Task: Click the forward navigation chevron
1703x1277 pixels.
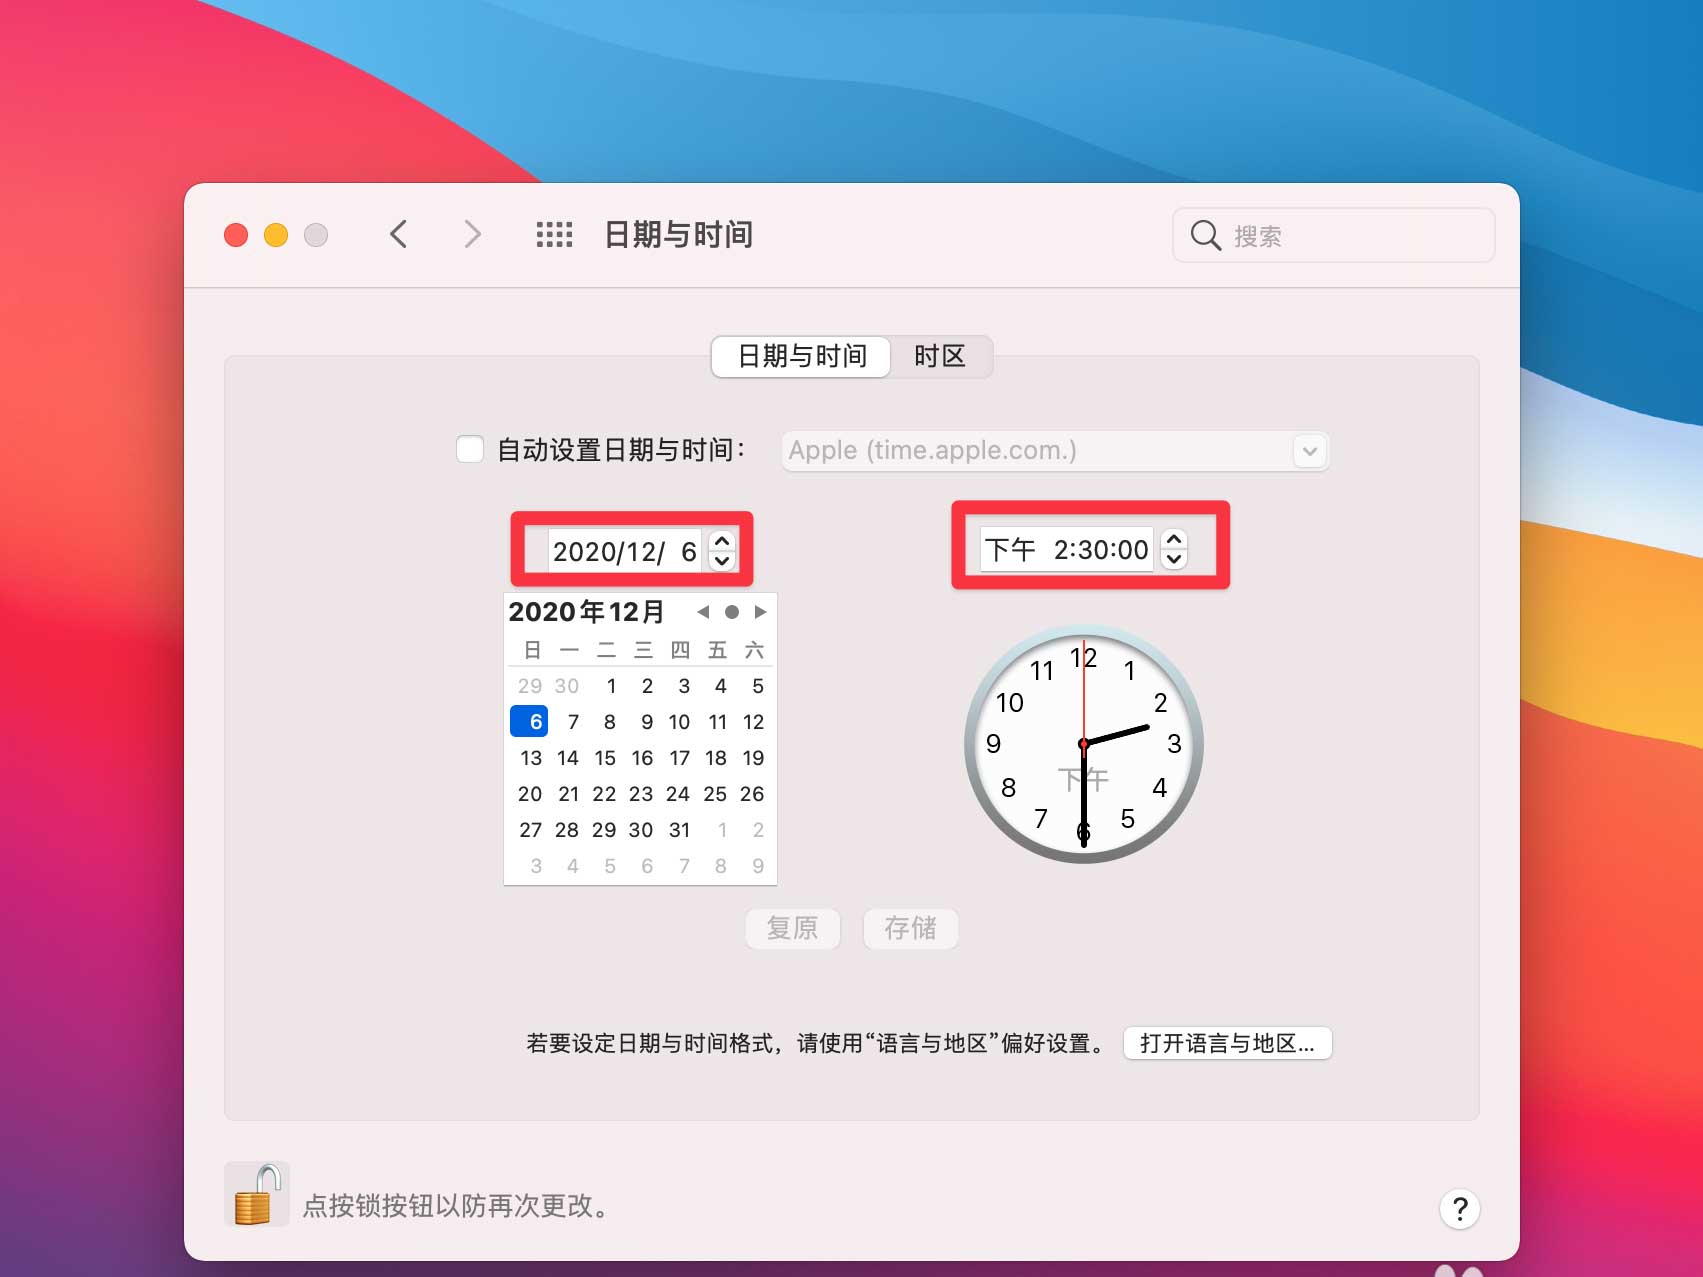Action: tap(472, 235)
